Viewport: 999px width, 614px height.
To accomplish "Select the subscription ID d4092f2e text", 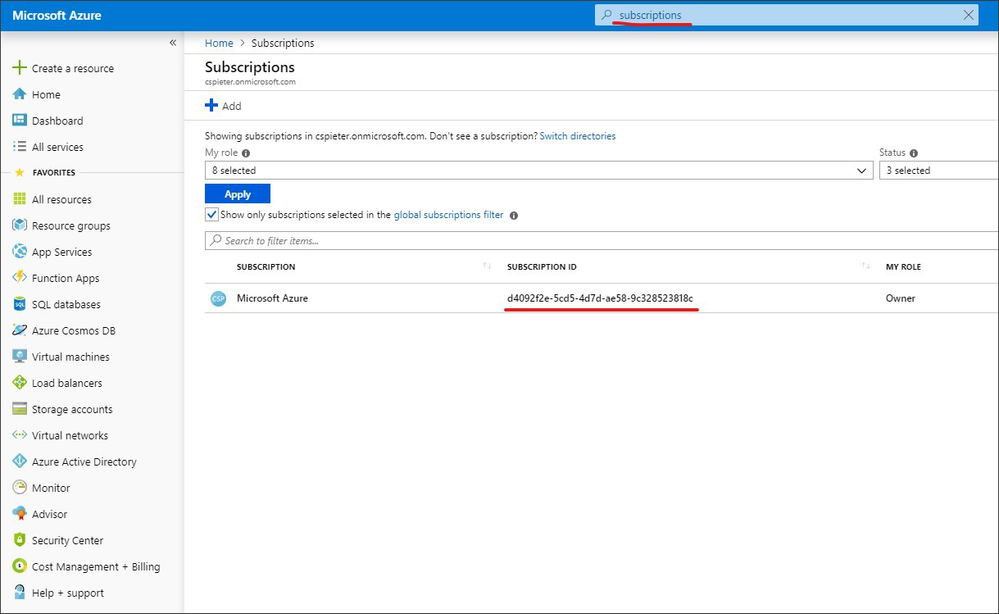I will point(600,298).
